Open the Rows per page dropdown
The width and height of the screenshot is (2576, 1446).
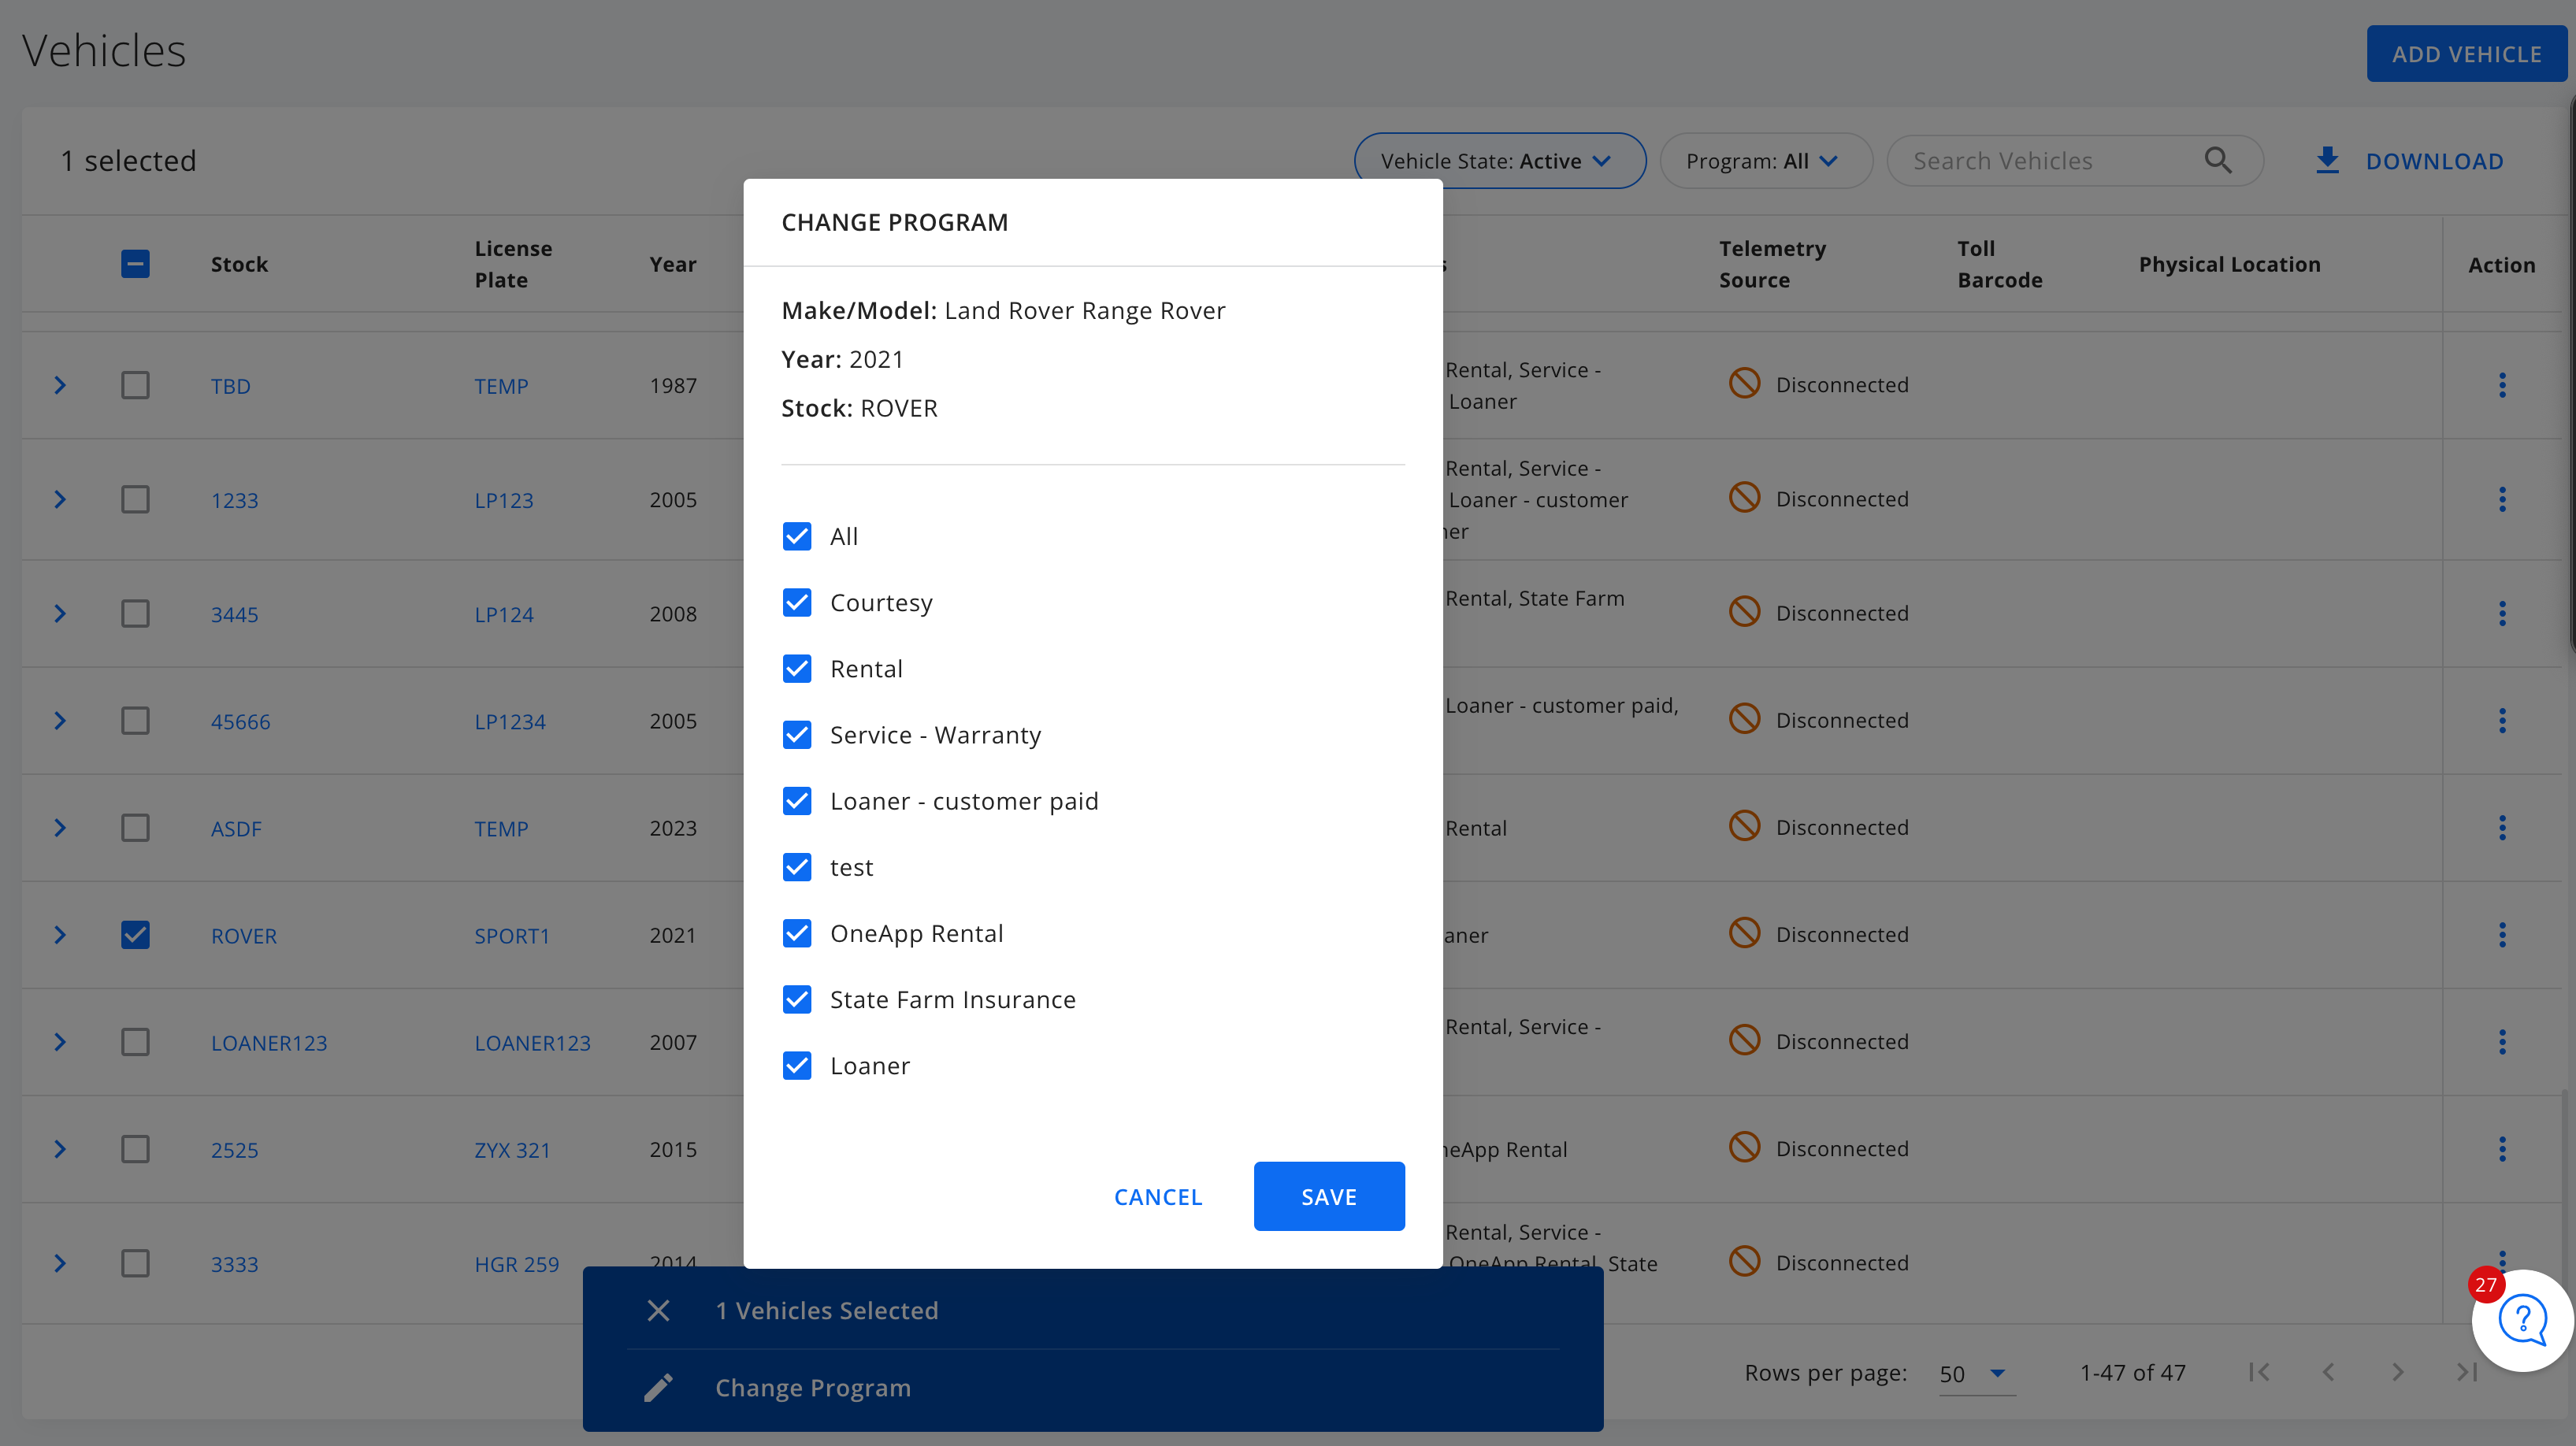point(1976,1374)
